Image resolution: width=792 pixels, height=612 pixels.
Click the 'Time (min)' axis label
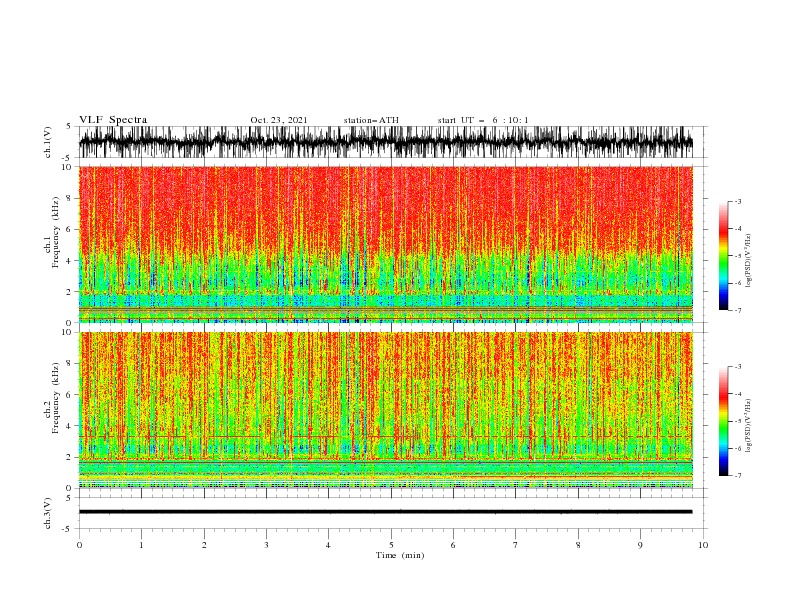coord(400,555)
